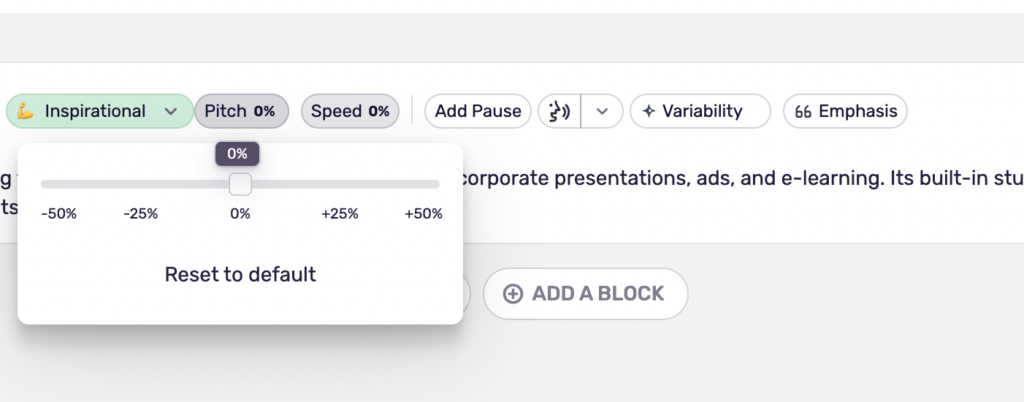Select the -25% label under the slider
This screenshot has height=402, width=1024.
(x=141, y=214)
